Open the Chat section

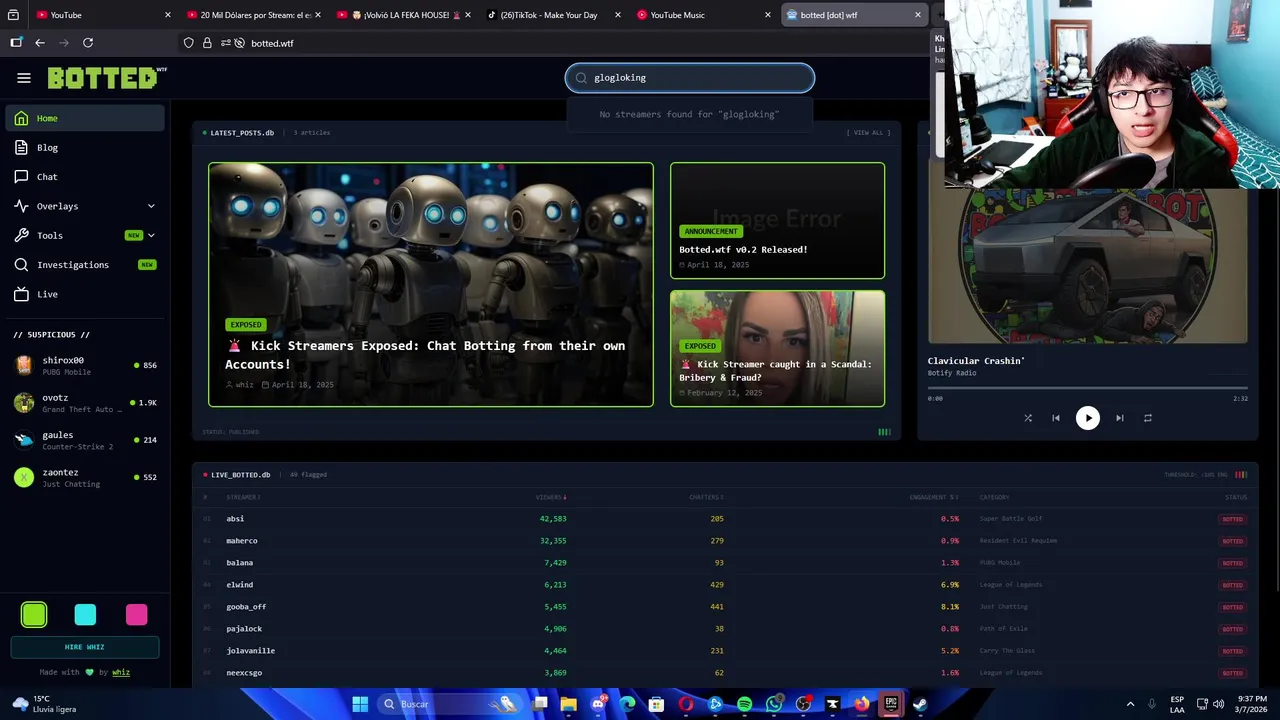85,177
